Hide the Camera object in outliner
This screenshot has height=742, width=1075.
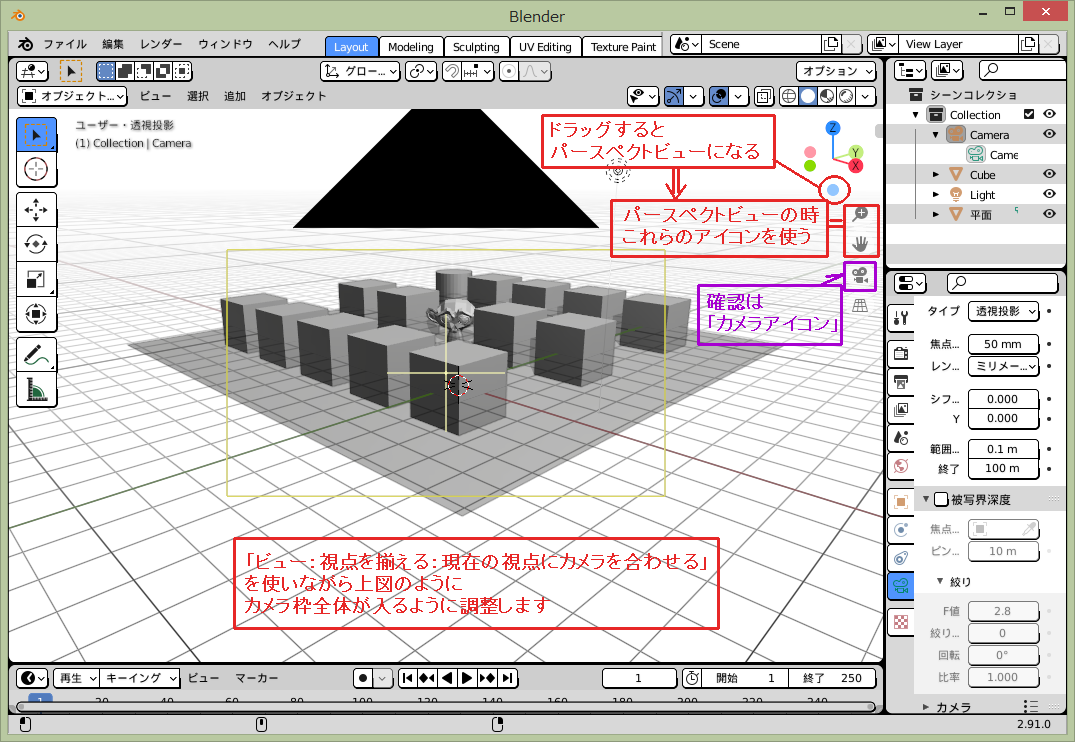coord(1050,134)
